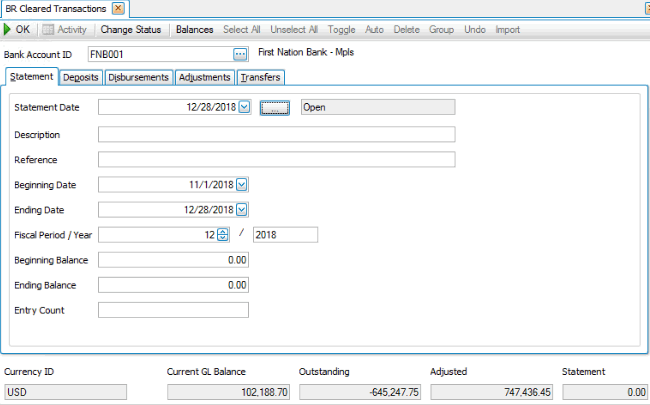Open Balances from the toolbar

[195, 30]
